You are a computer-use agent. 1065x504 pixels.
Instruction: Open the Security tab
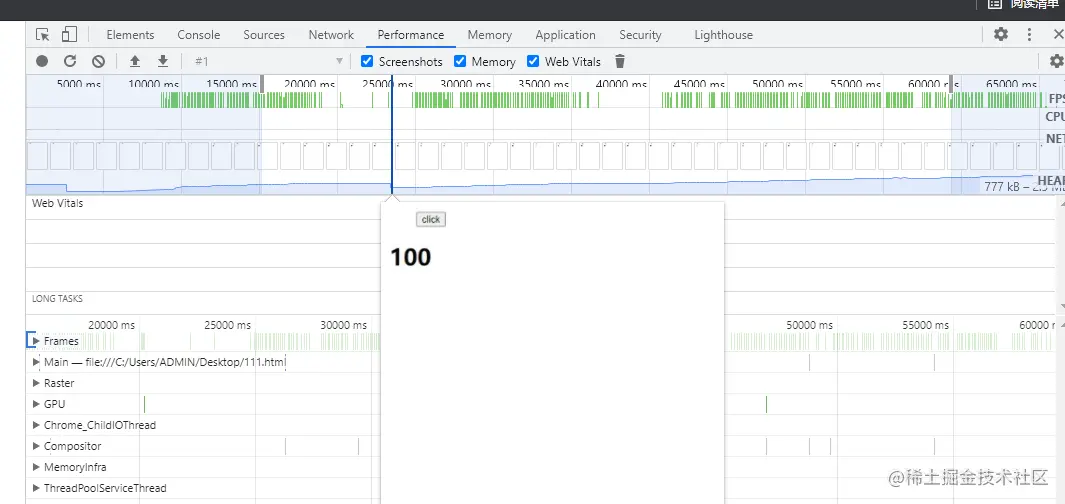point(640,35)
